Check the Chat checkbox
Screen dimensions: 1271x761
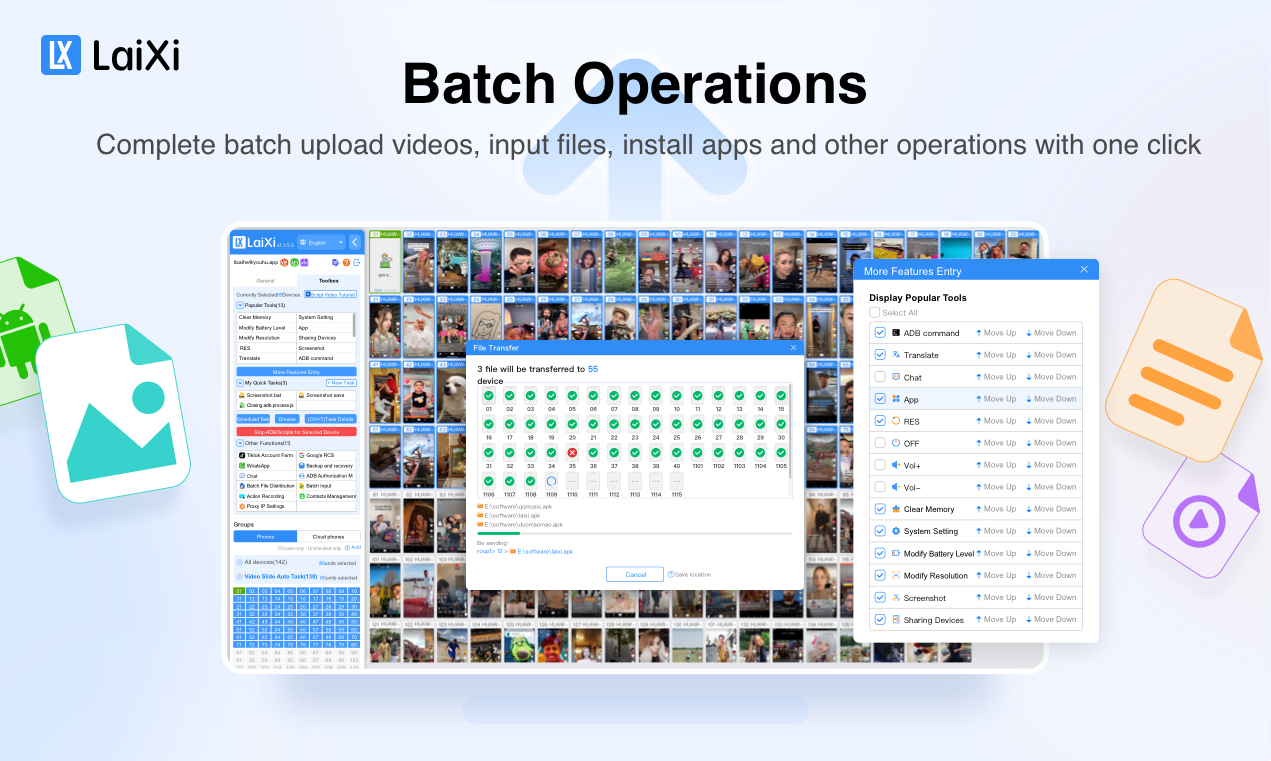[880, 377]
